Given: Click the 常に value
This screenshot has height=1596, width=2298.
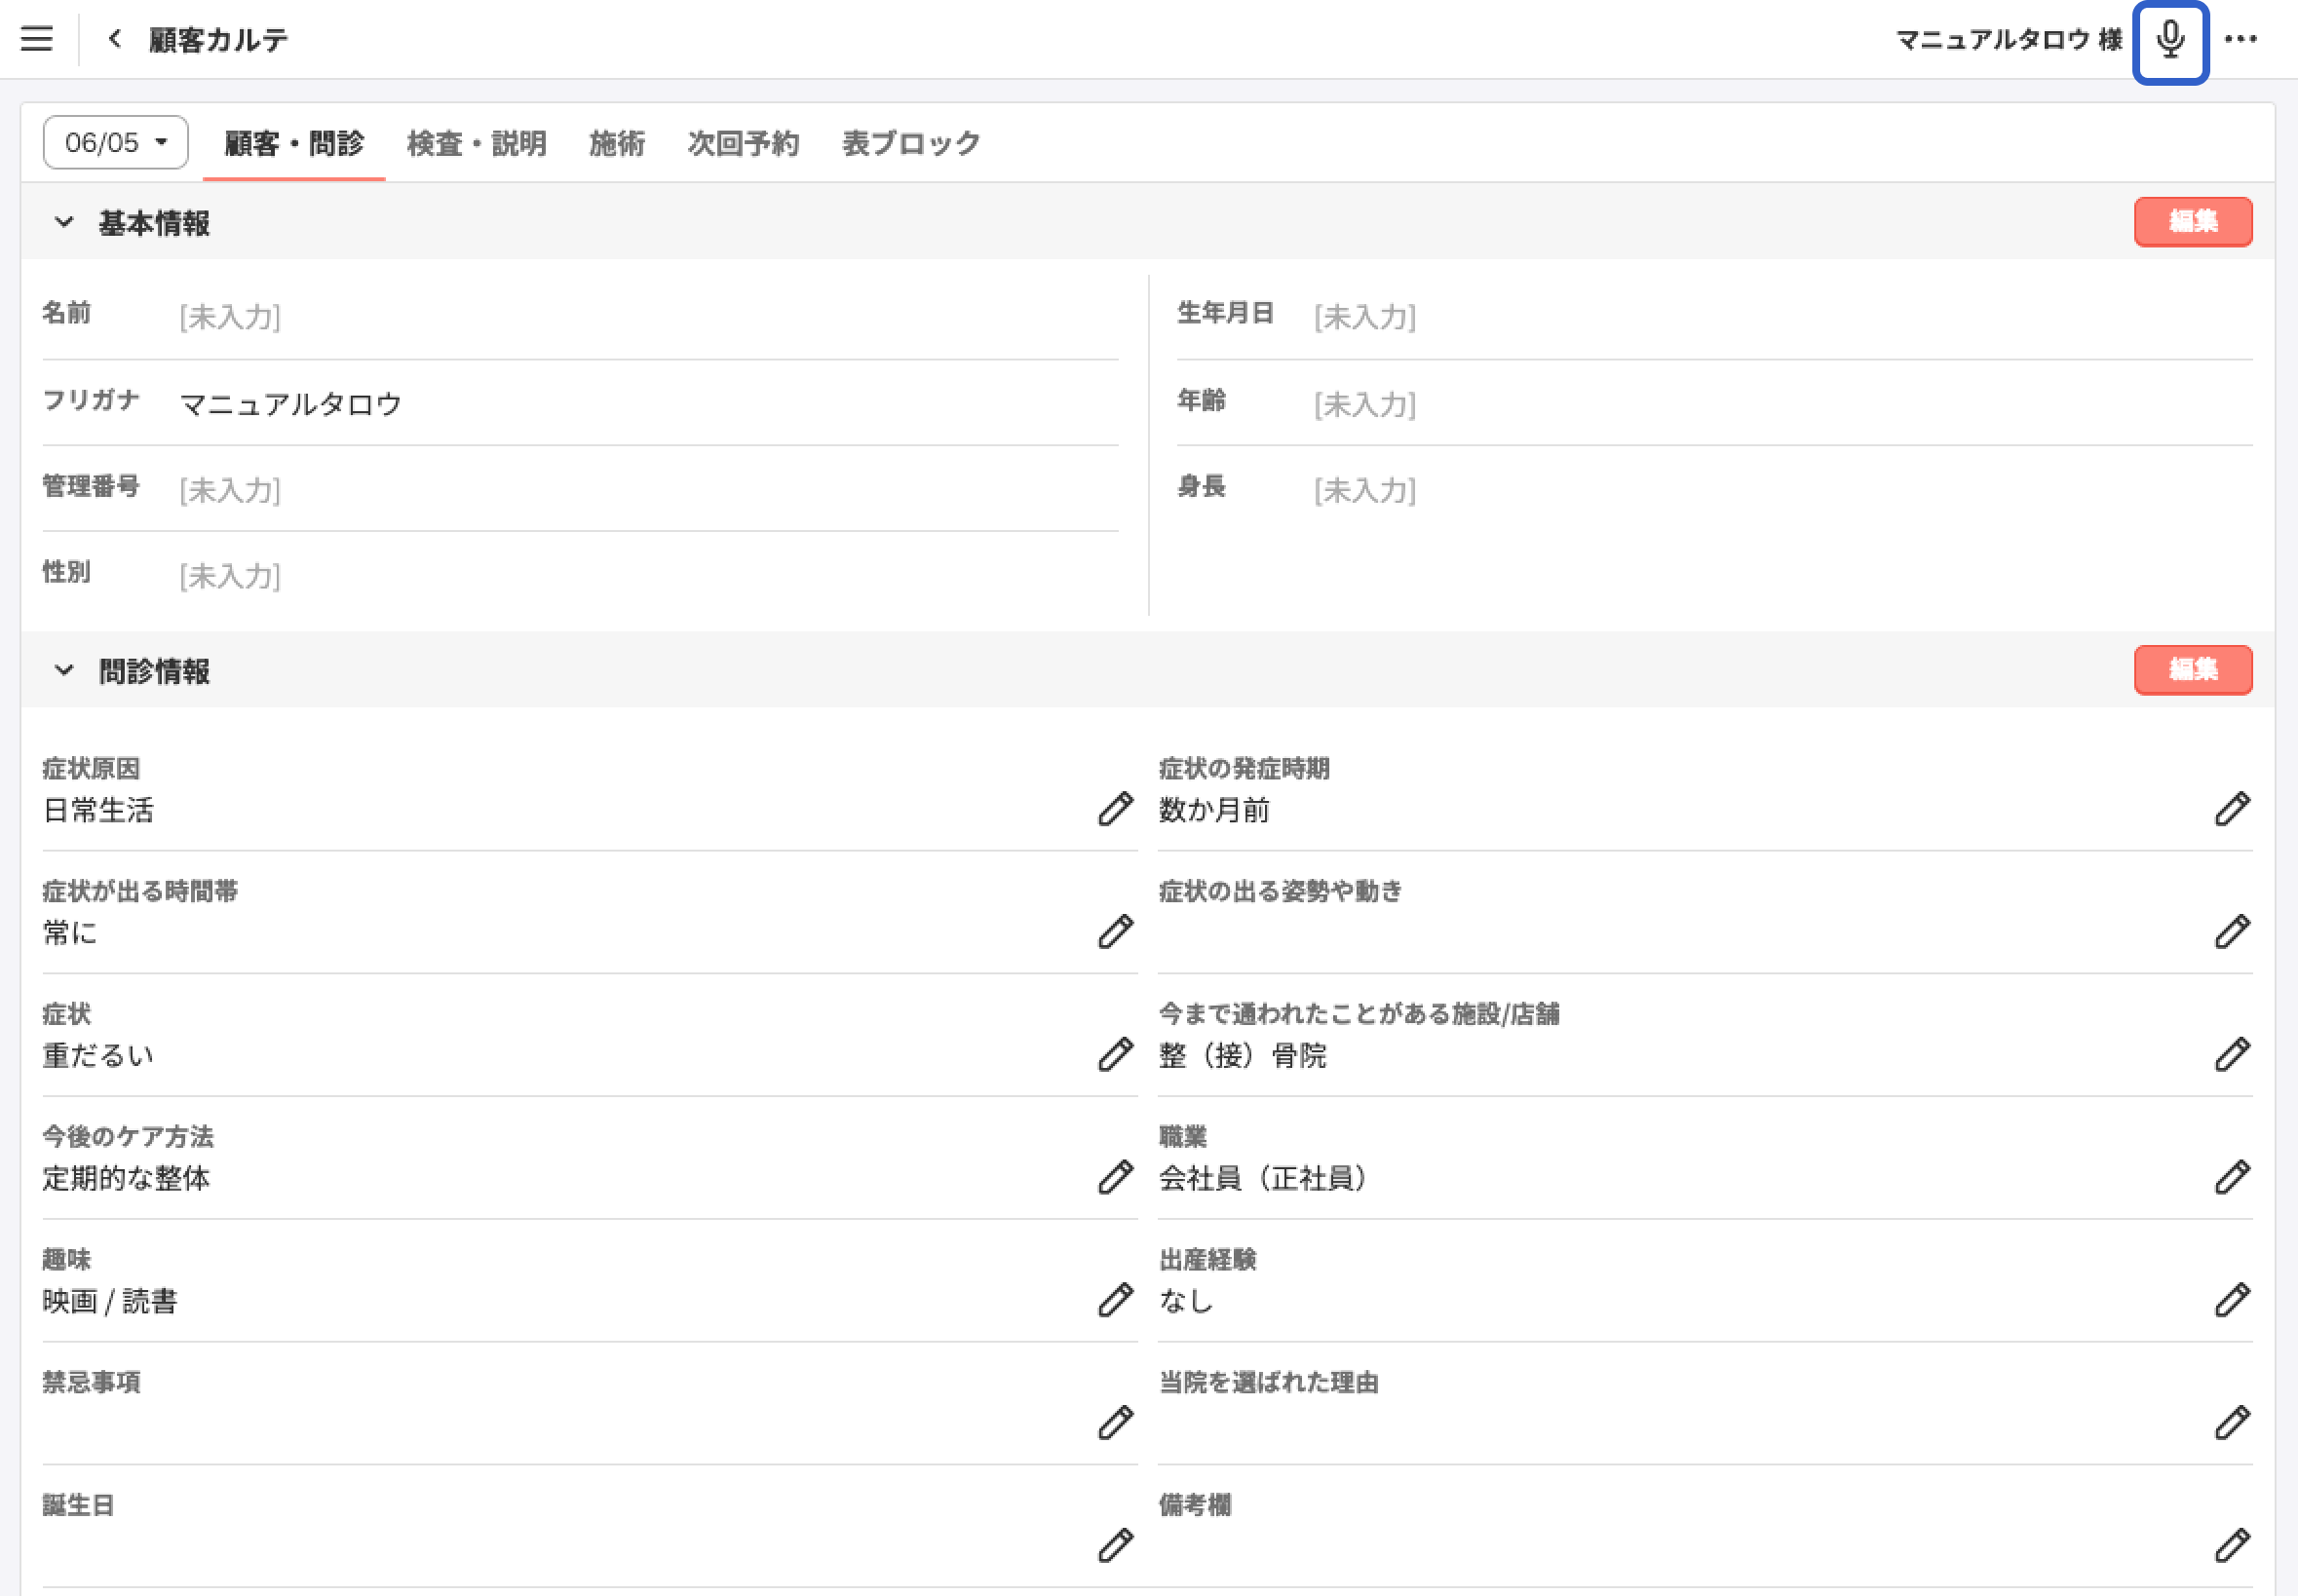Looking at the screenshot, I should (70, 933).
